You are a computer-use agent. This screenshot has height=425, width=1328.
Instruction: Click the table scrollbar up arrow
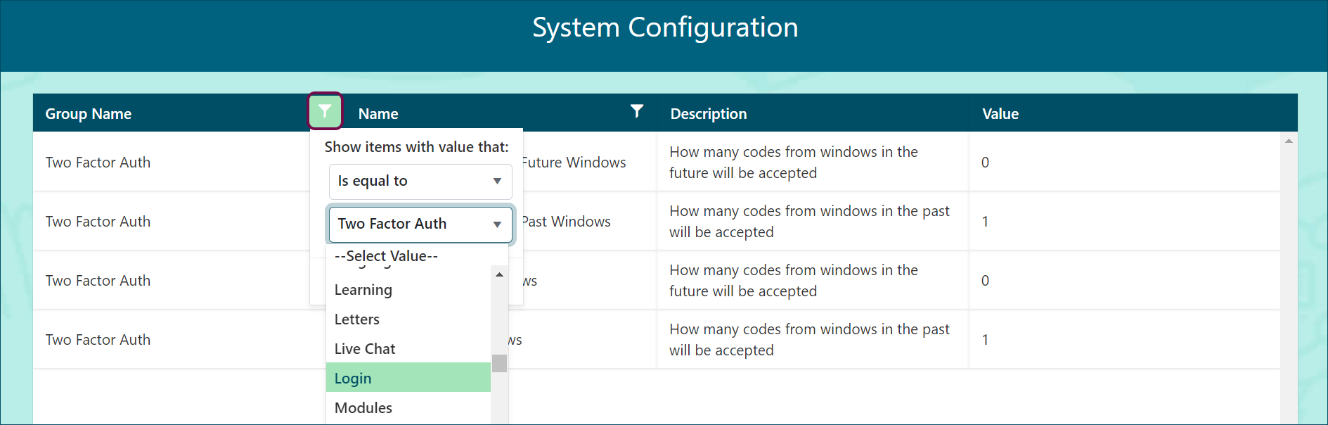pos(1288,140)
